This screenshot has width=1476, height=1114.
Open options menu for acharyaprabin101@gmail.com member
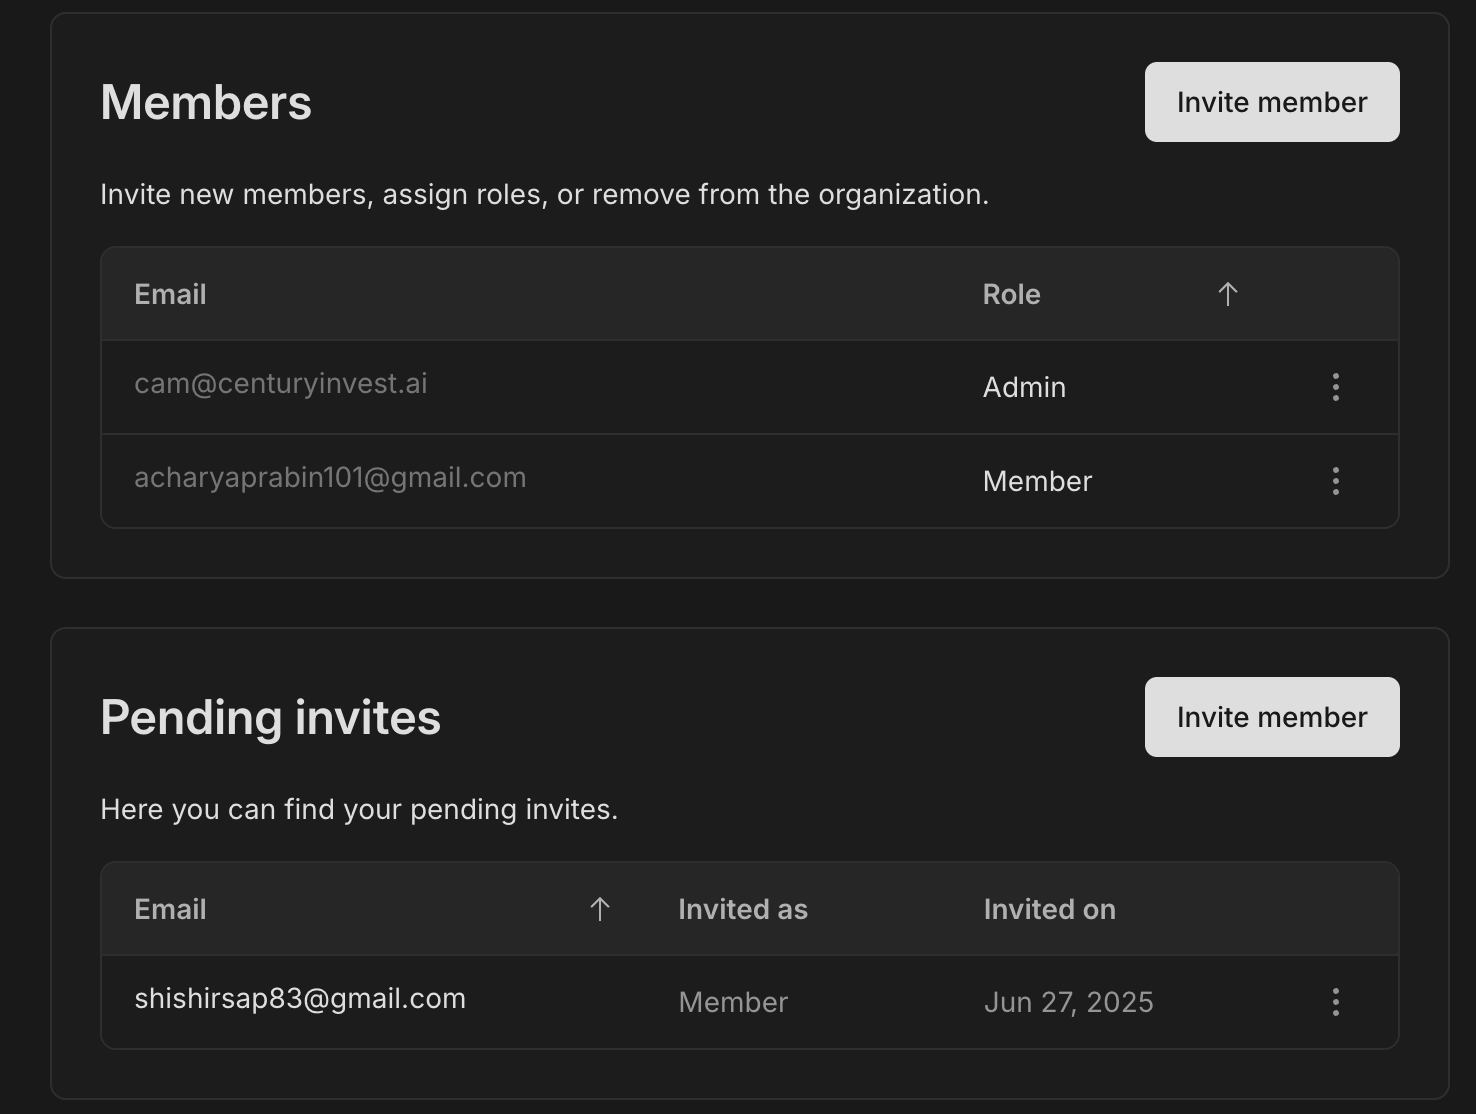pos(1335,481)
